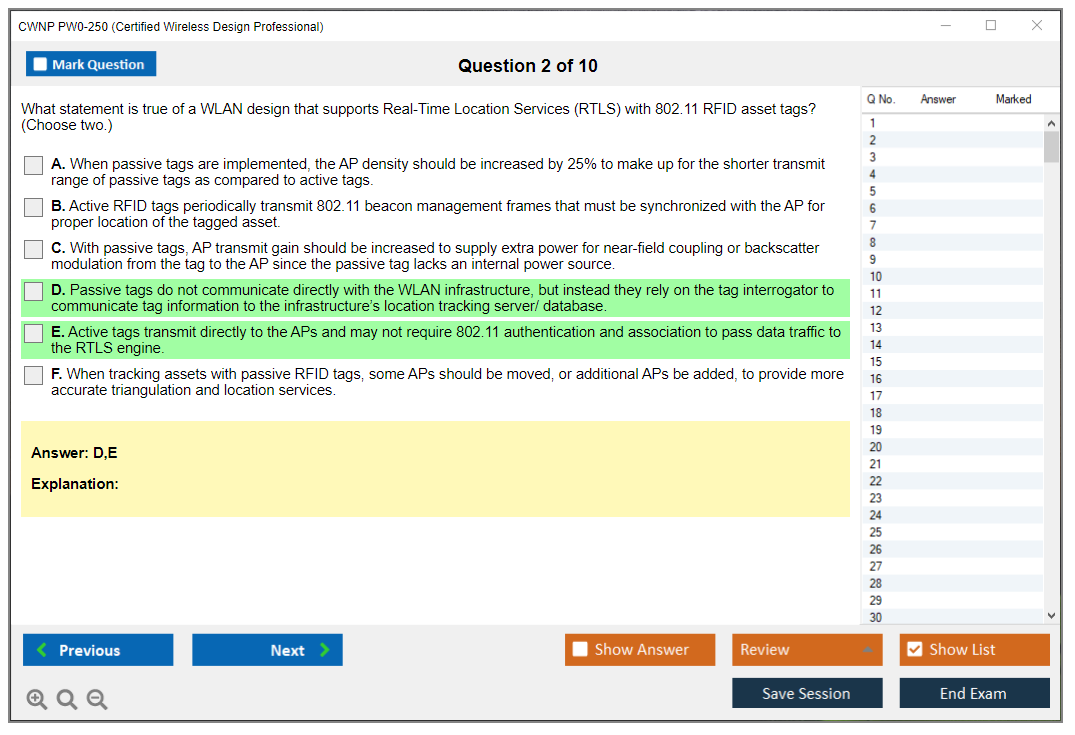Go to the Next question
This screenshot has height=735, width=1075.
tap(267, 650)
